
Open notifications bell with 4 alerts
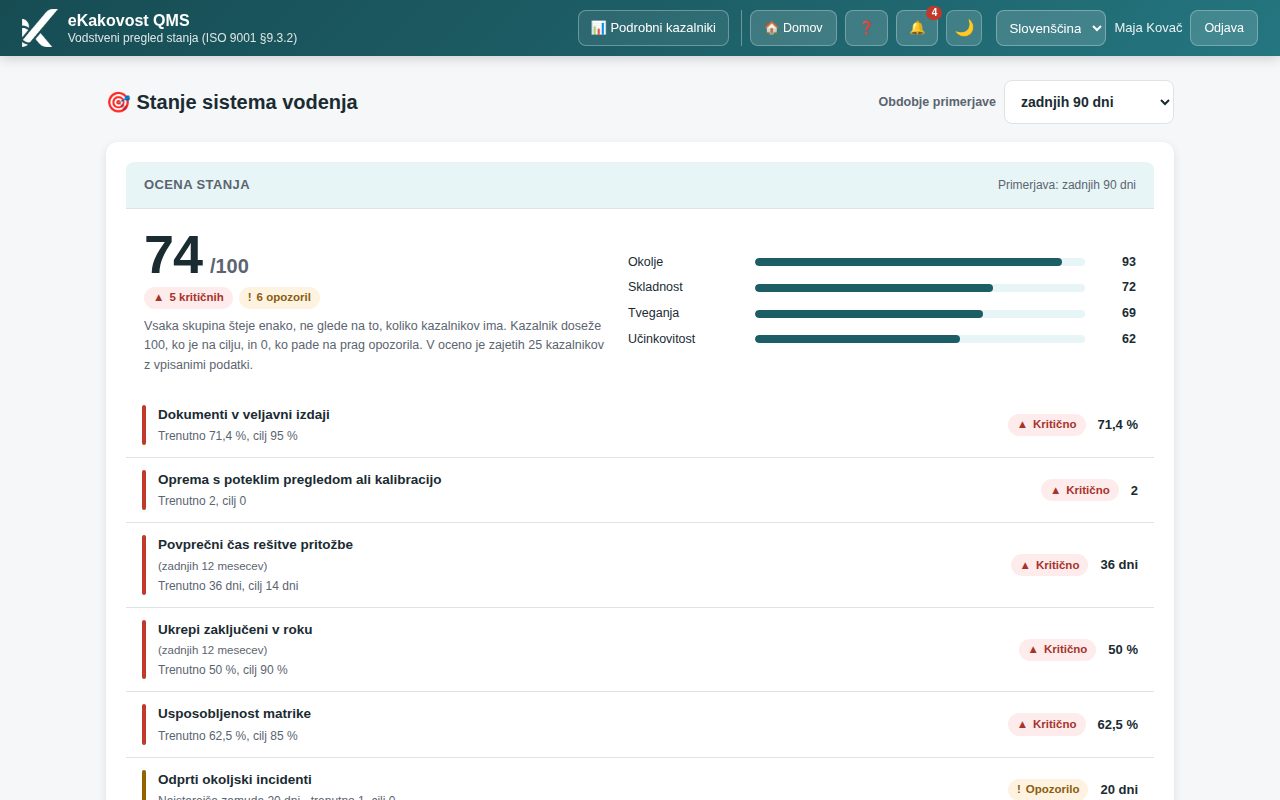coord(917,28)
